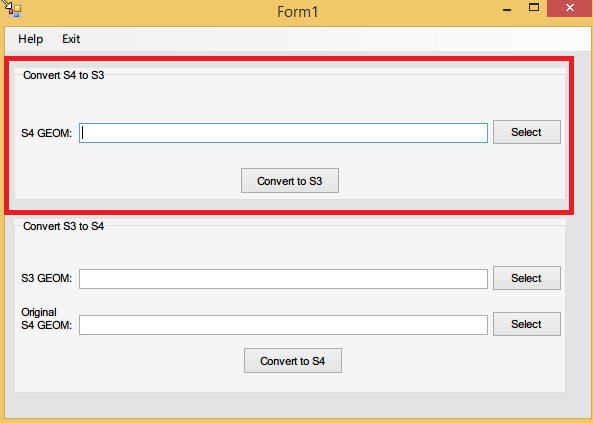Maximize the Form1 window

(534, 8)
